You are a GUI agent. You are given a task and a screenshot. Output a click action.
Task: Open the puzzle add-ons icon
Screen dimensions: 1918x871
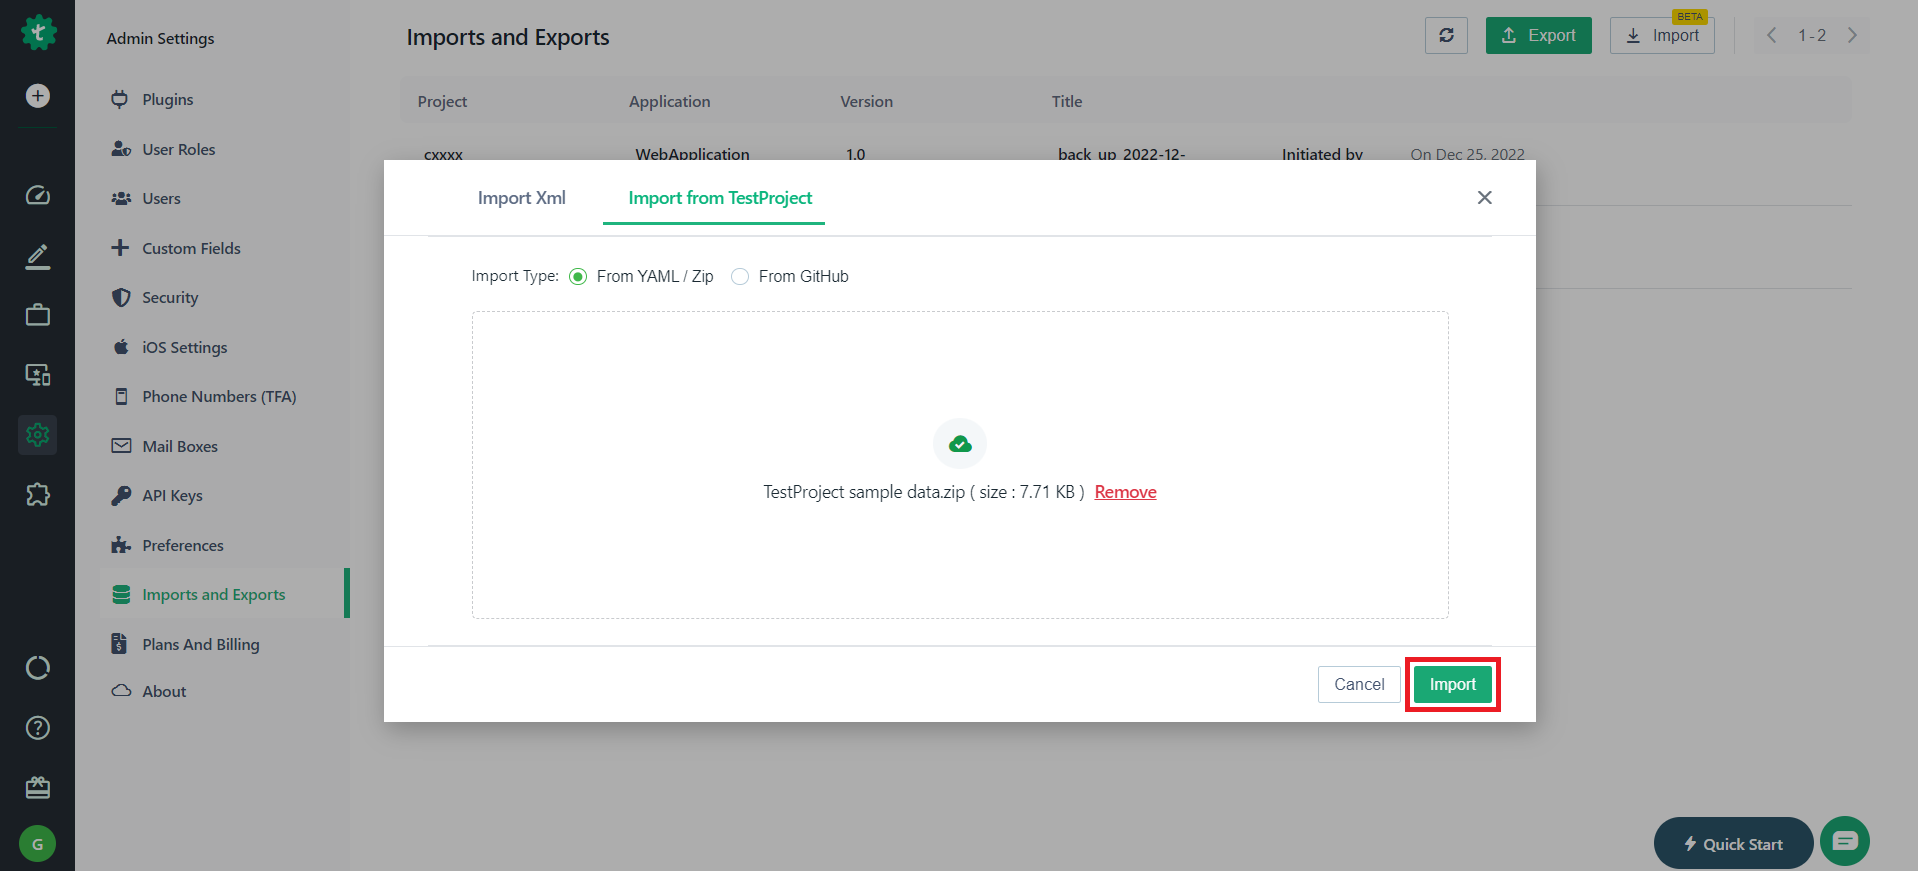point(38,494)
